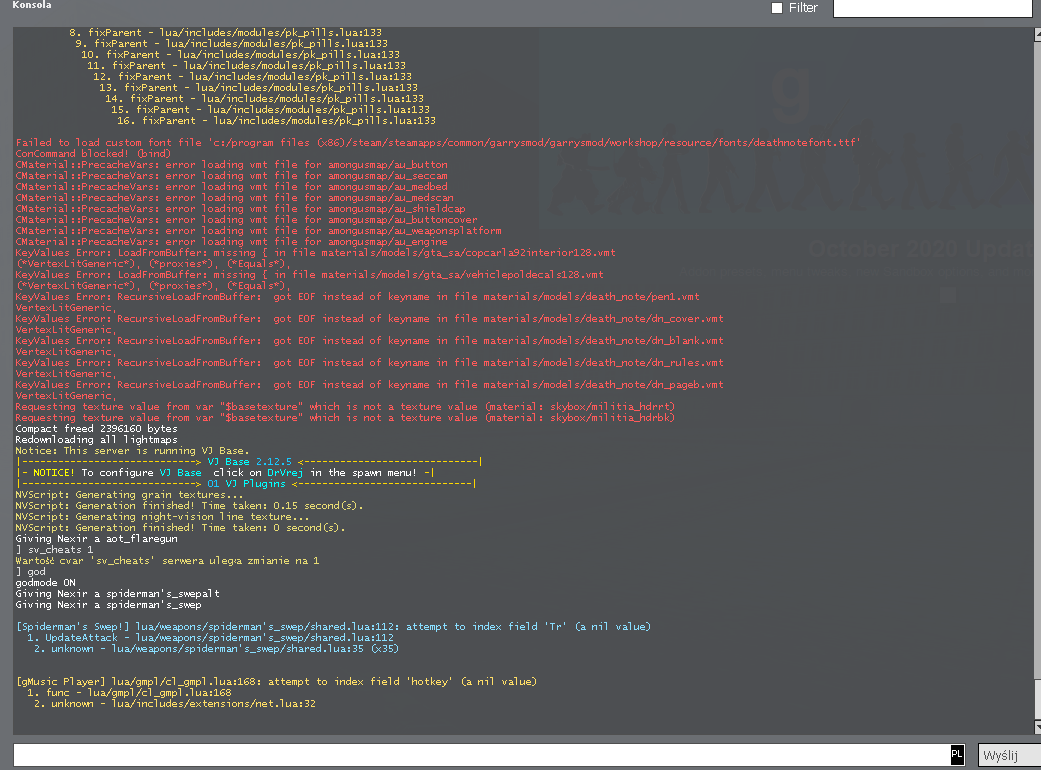Viewport: 1041px width, 770px height.
Task: Click the amongusmap/au_engine error line
Action: 231,242
